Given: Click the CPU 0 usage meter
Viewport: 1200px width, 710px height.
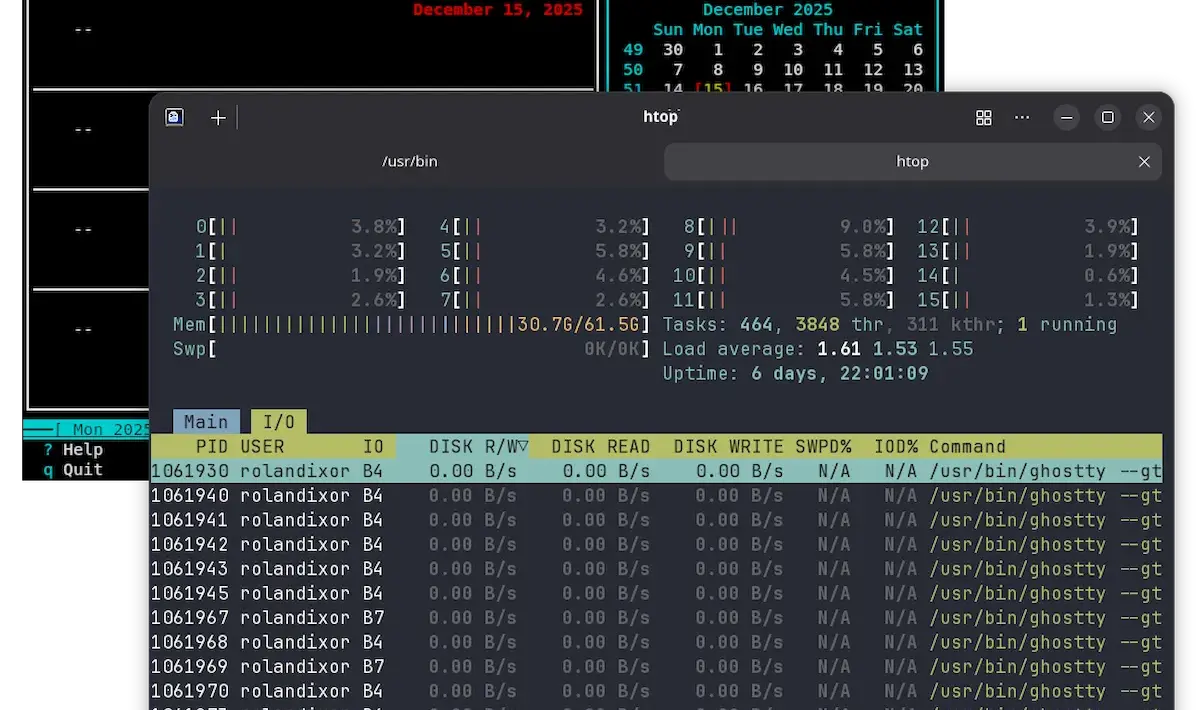Looking at the screenshot, I should click(x=301, y=227).
